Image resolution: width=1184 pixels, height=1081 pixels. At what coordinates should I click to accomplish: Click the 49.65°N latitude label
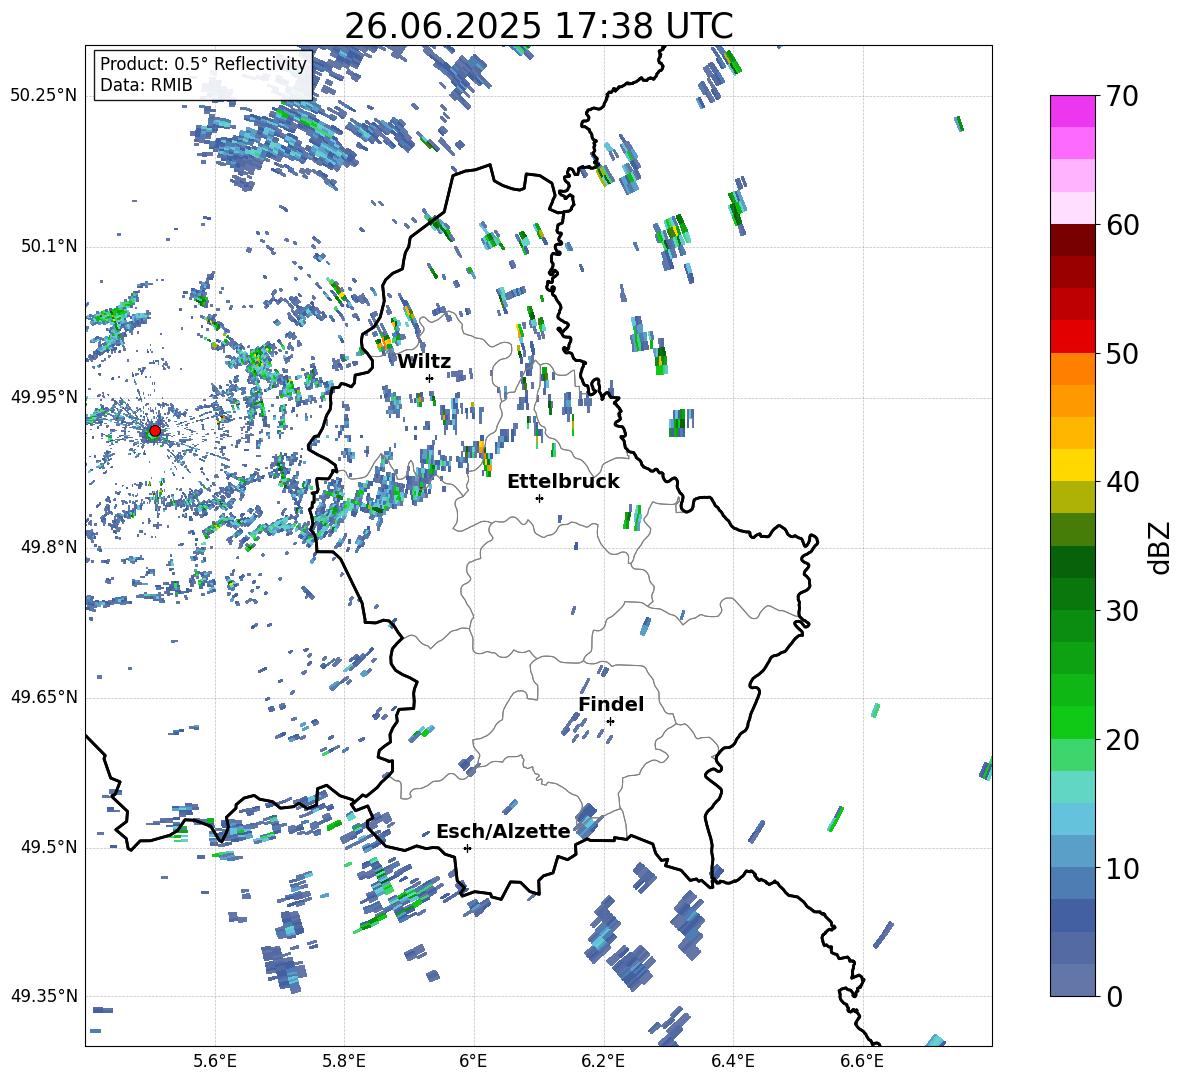[x=44, y=697]
